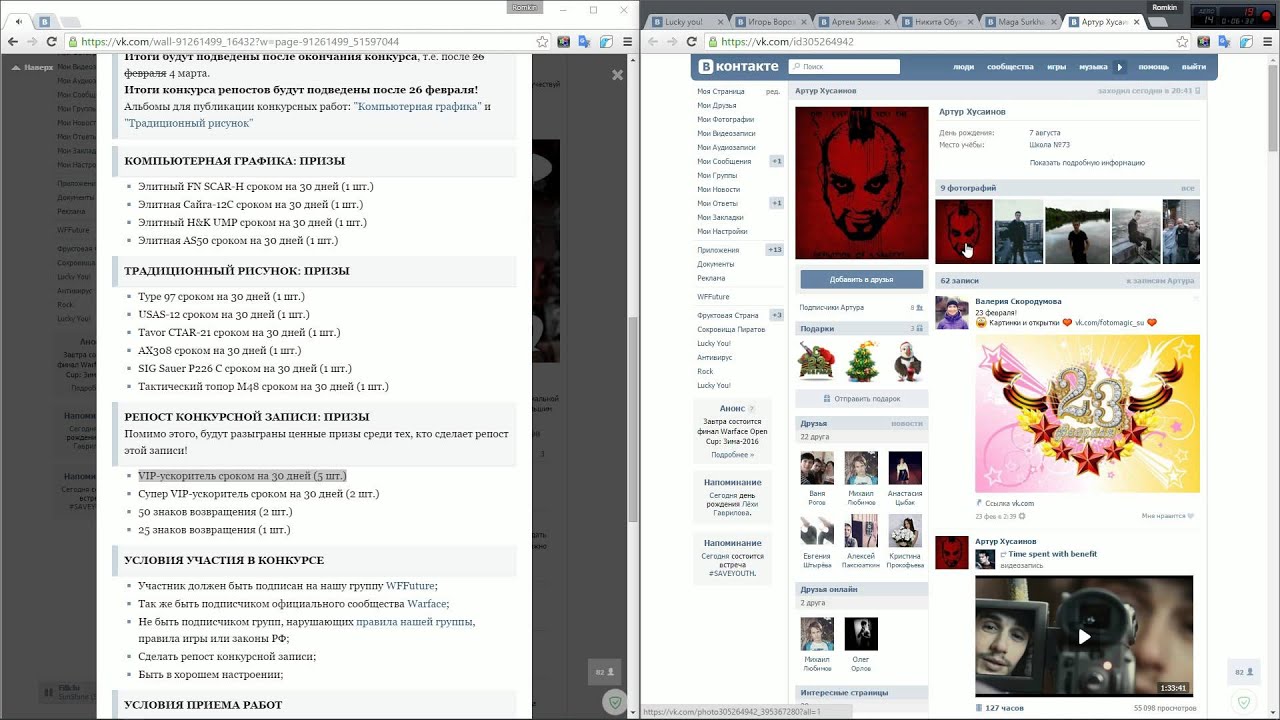Image resolution: width=1280 pixels, height=720 pixels.
Task: Click "новости" link in the Друзья block
Action: (x=906, y=423)
